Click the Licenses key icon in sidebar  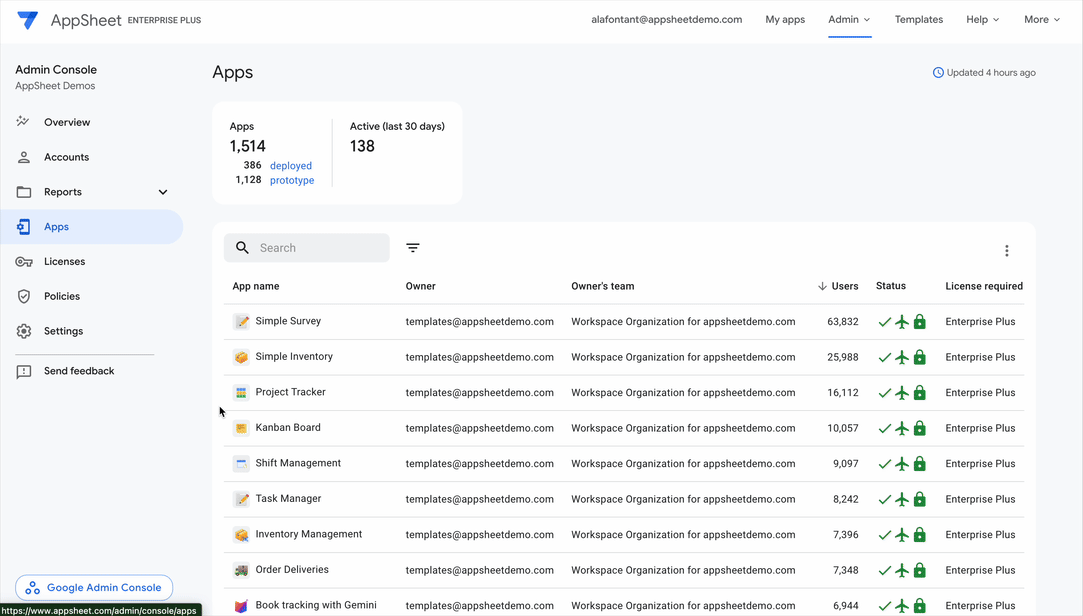pos(24,262)
